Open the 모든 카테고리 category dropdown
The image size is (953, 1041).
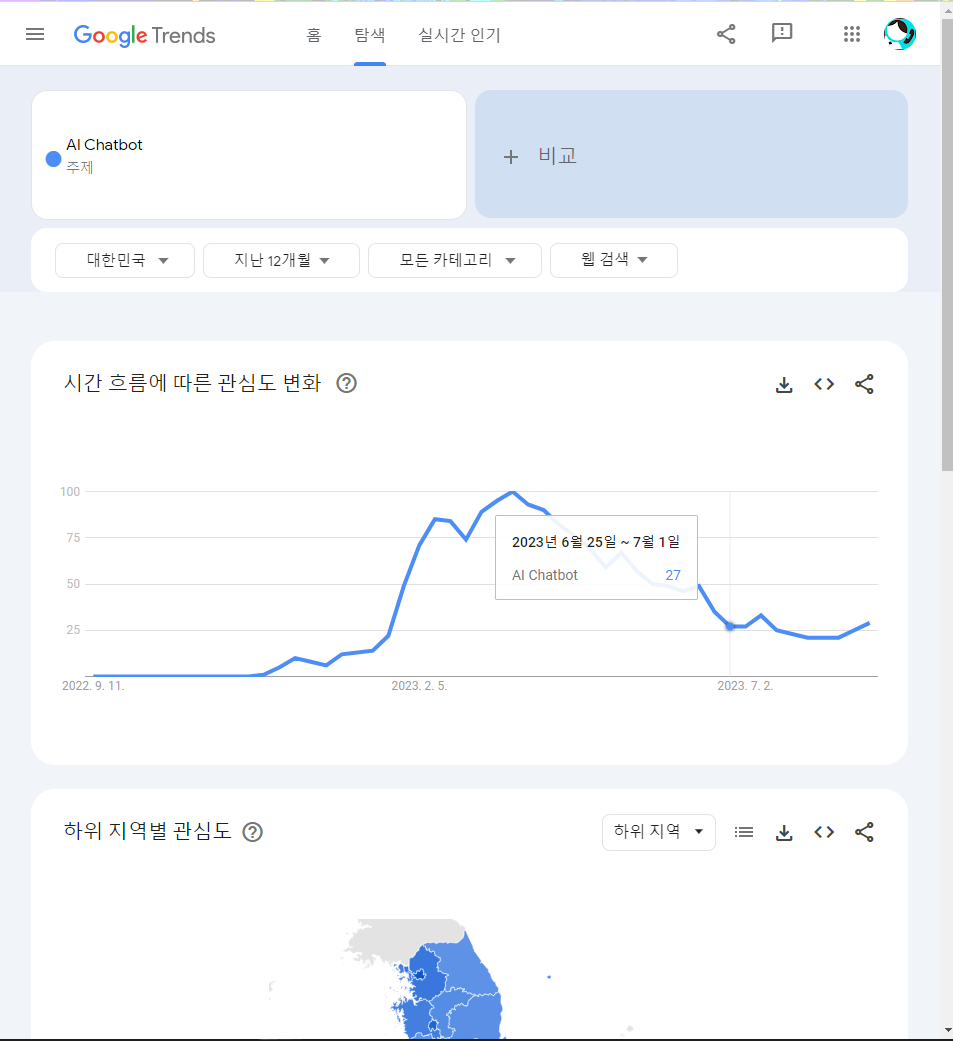pos(455,260)
